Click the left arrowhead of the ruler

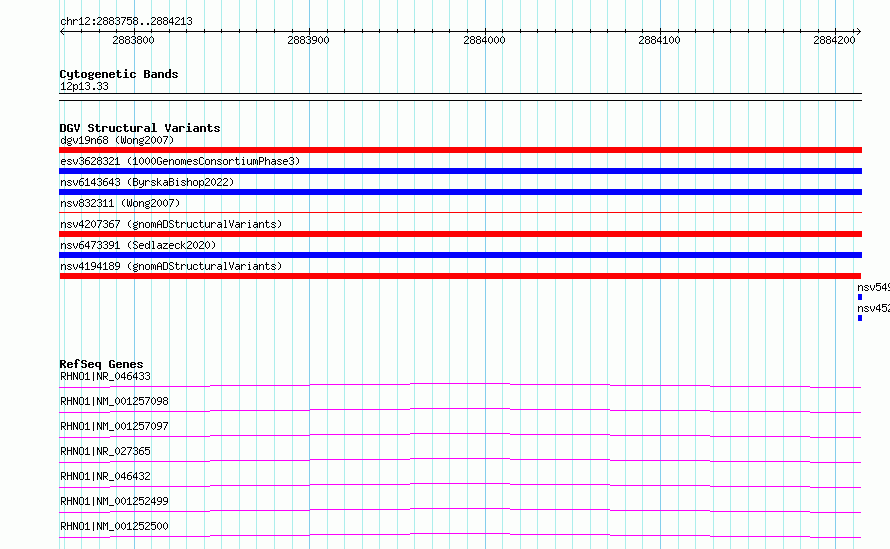[62, 31]
